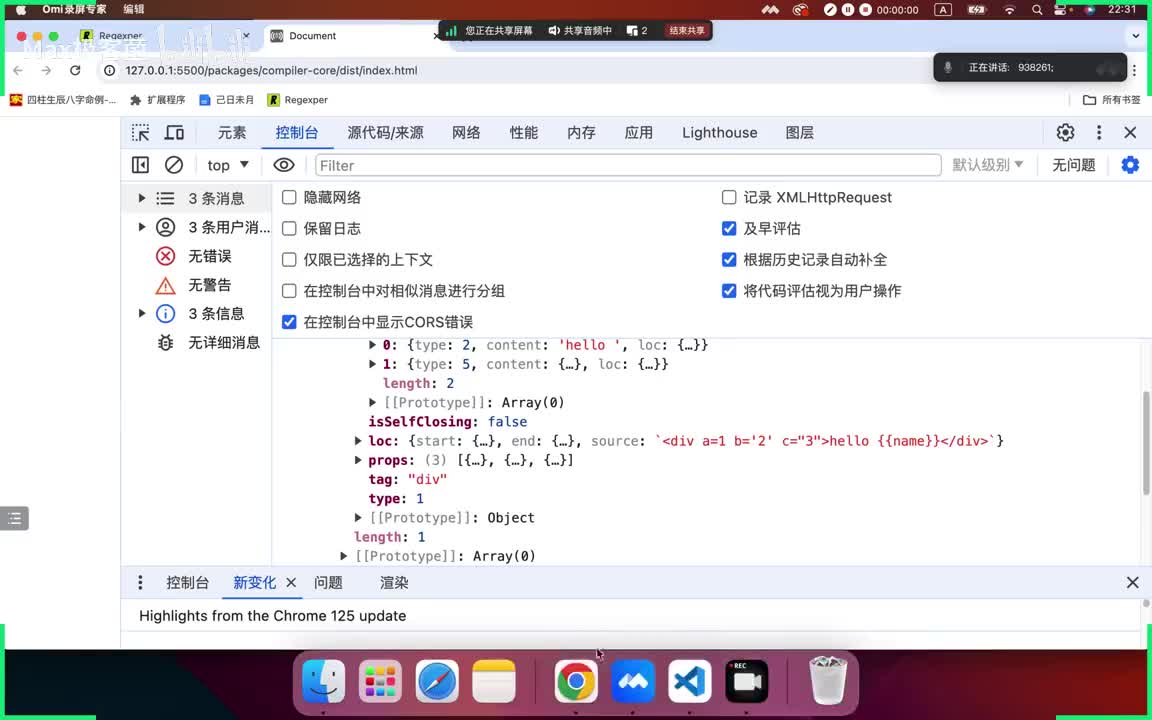Open Safari from the dock
The width and height of the screenshot is (1152, 720).
click(x=437, y=681)
